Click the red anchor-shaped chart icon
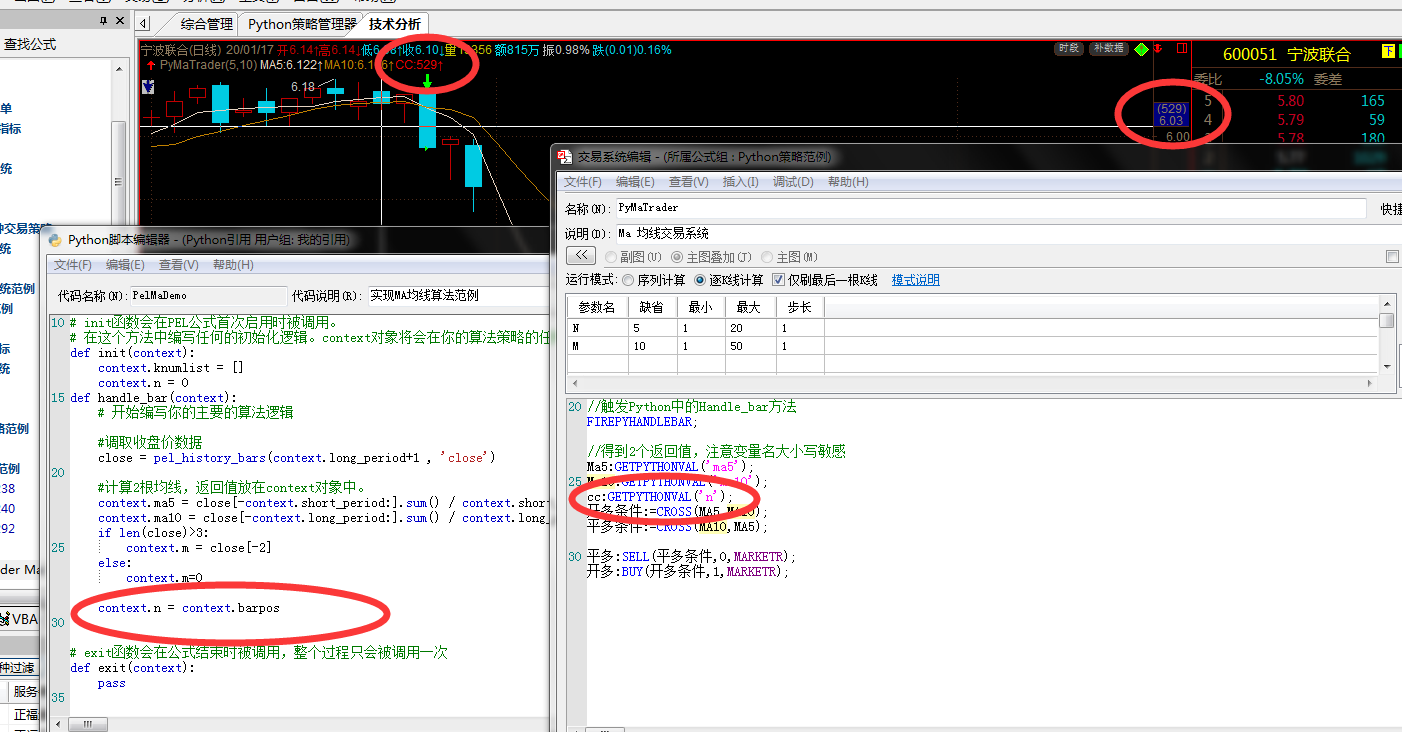Viewport: 1402px width, 732px height. pyautogui.click(x=1159, y=48)
